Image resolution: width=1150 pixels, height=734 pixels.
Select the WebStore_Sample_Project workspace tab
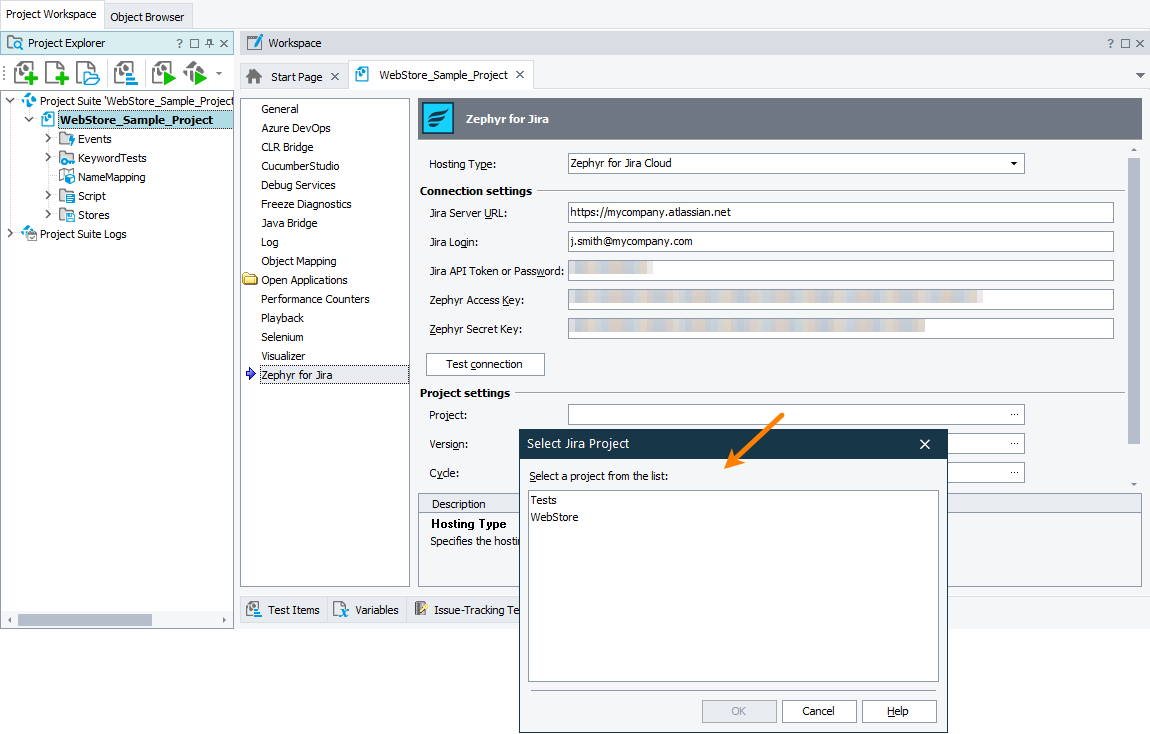coord(443,75)
